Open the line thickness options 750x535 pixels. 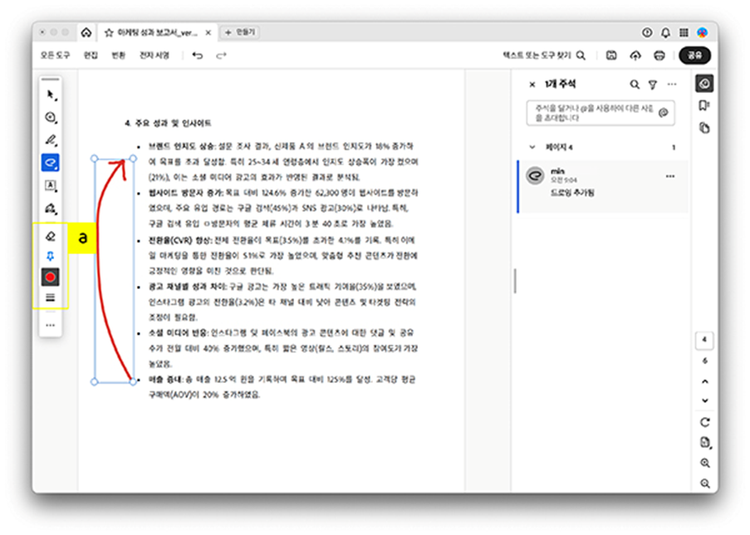[x=50, y=297]
